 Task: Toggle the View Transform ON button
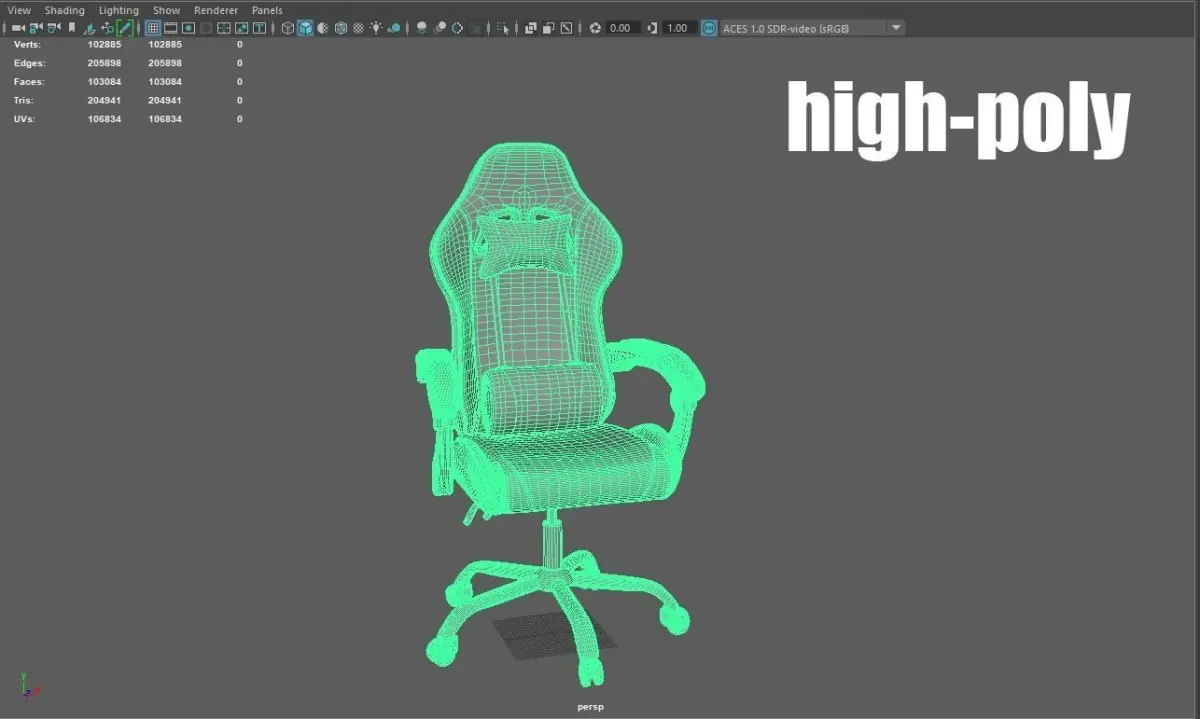click(x=709, y=28)
